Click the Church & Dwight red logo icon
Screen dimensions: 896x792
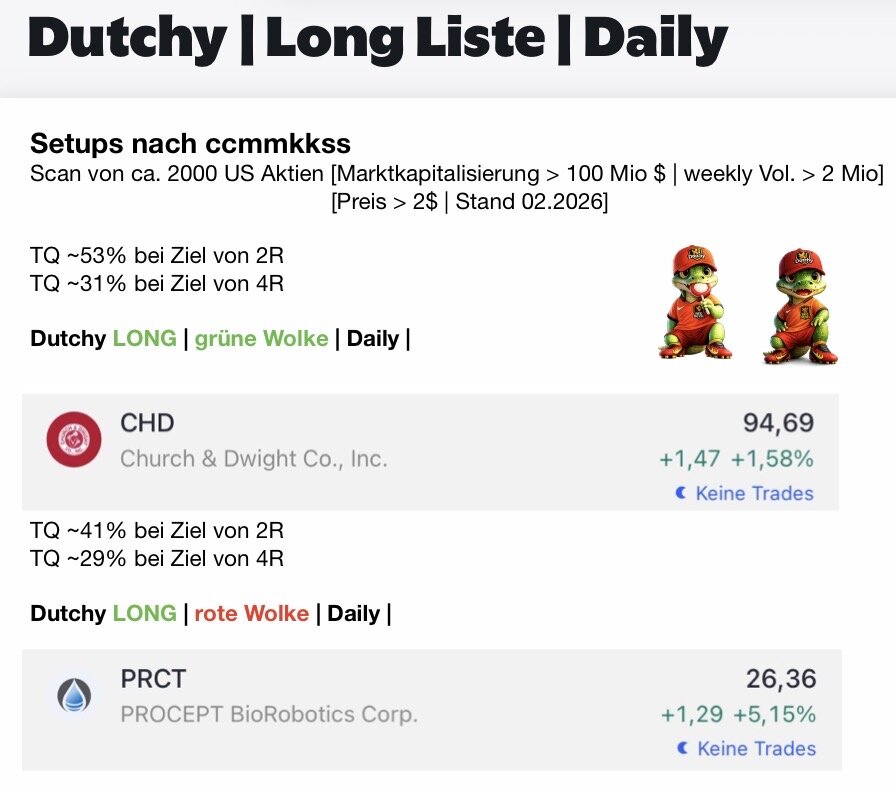[74, 439]
